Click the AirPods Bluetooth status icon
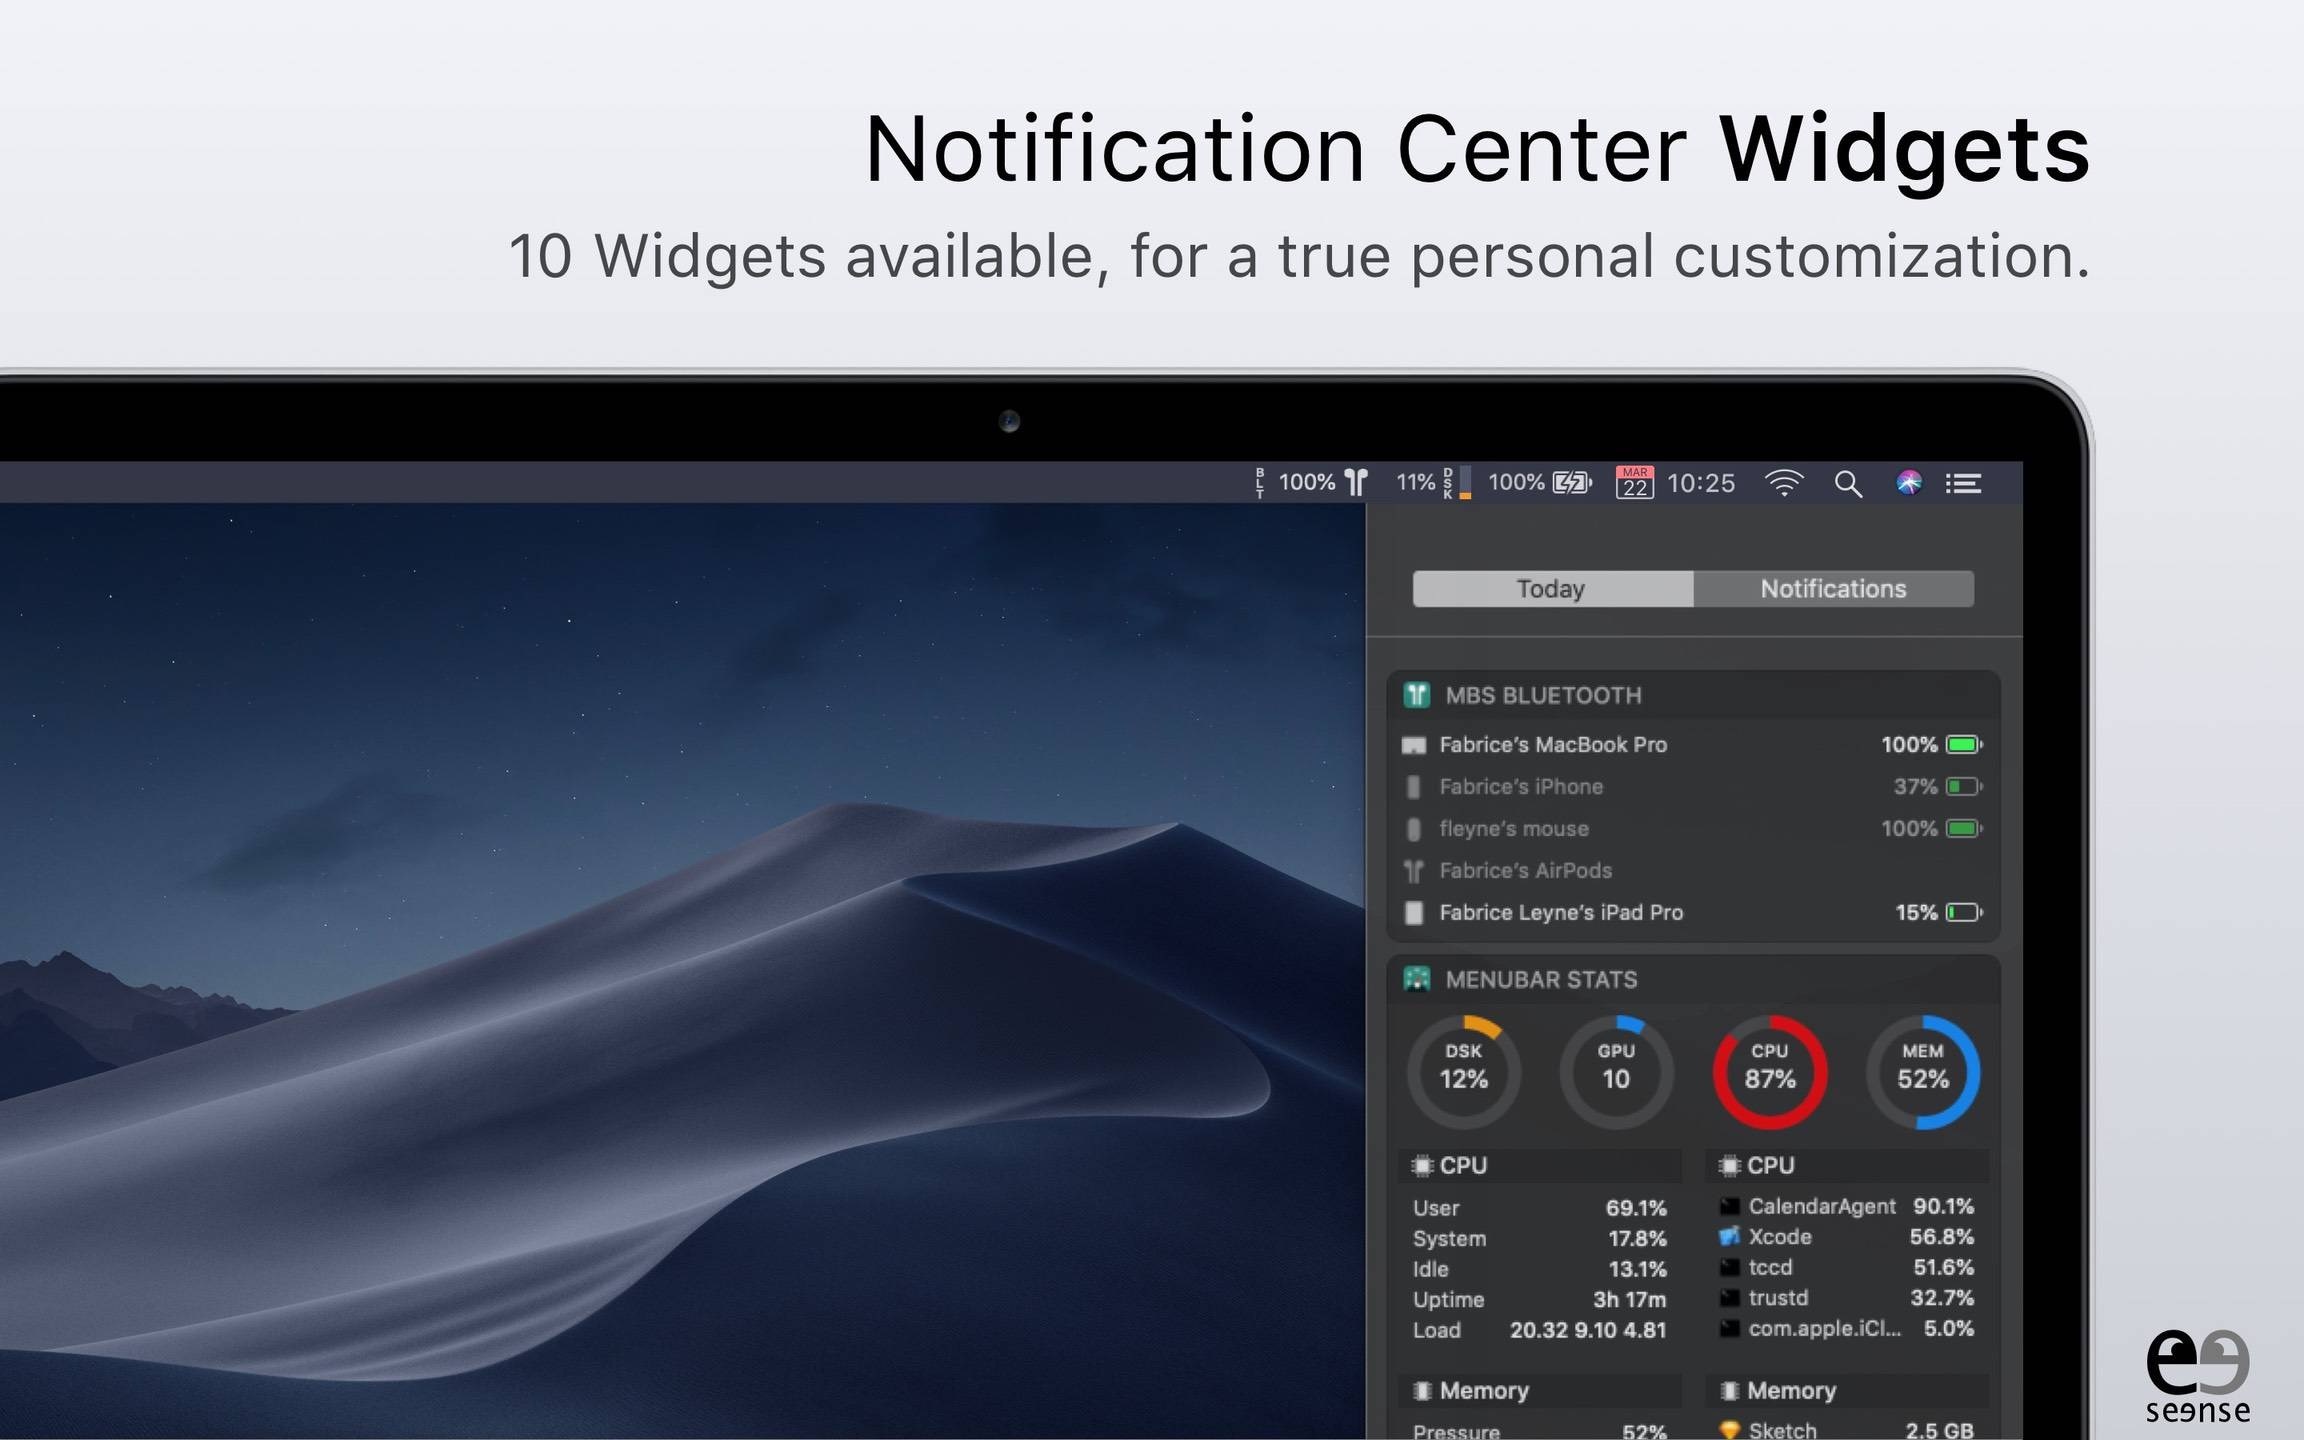This screenshot has height=1440, width=2304. point(1356,483)
